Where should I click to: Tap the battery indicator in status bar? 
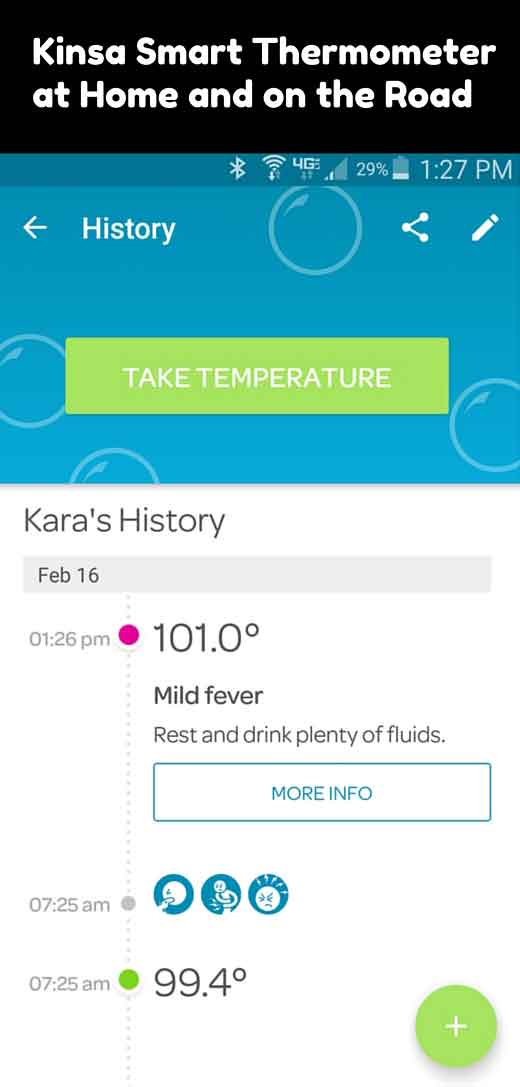[x=401, y=169]
